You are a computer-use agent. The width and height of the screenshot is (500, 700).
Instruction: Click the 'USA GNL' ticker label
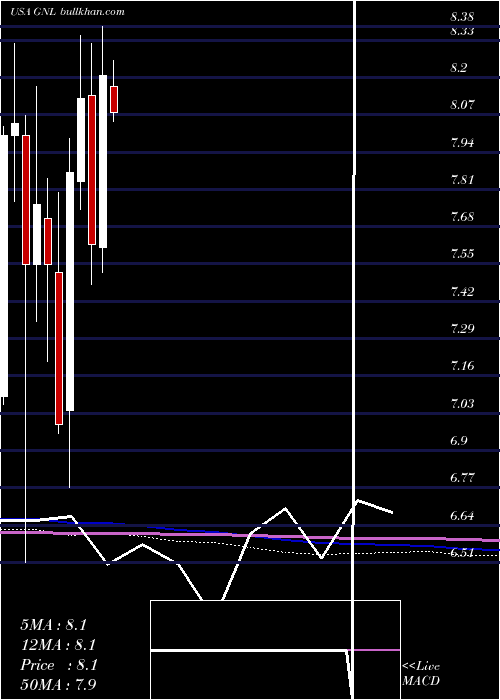[x=33, y=12]
